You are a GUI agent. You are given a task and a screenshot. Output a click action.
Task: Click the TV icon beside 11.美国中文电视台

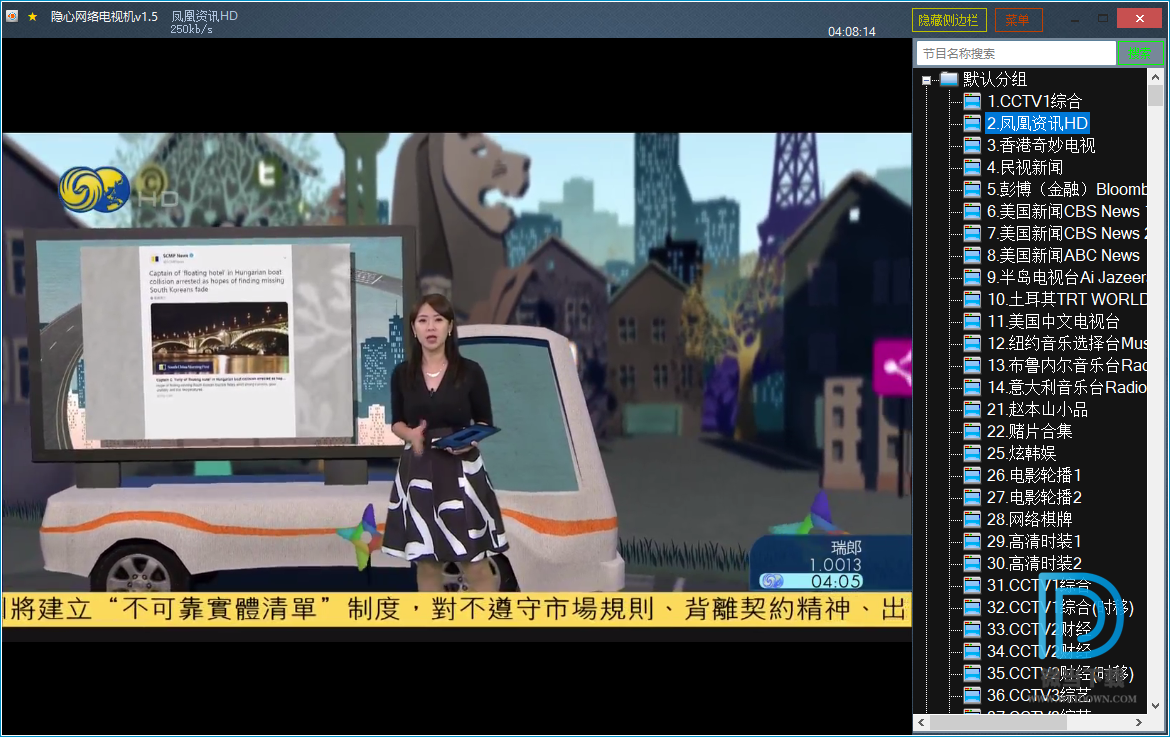pyautogui.click(x=972, y=322)
